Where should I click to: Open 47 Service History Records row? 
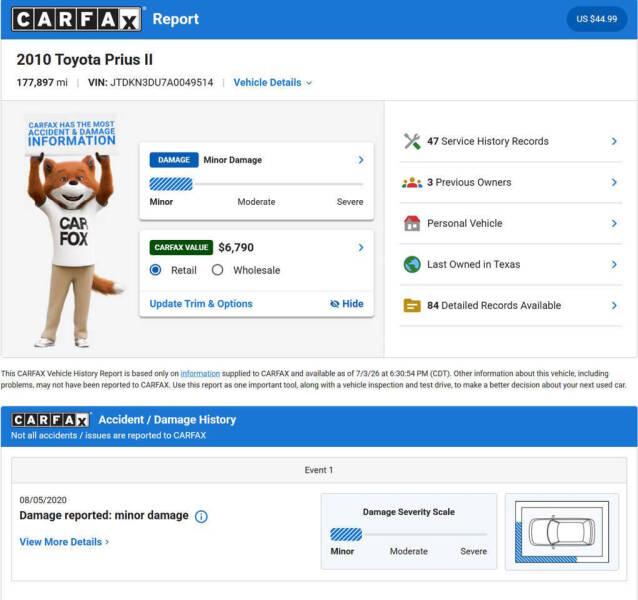pyautogui.click(x=511, y=141)
